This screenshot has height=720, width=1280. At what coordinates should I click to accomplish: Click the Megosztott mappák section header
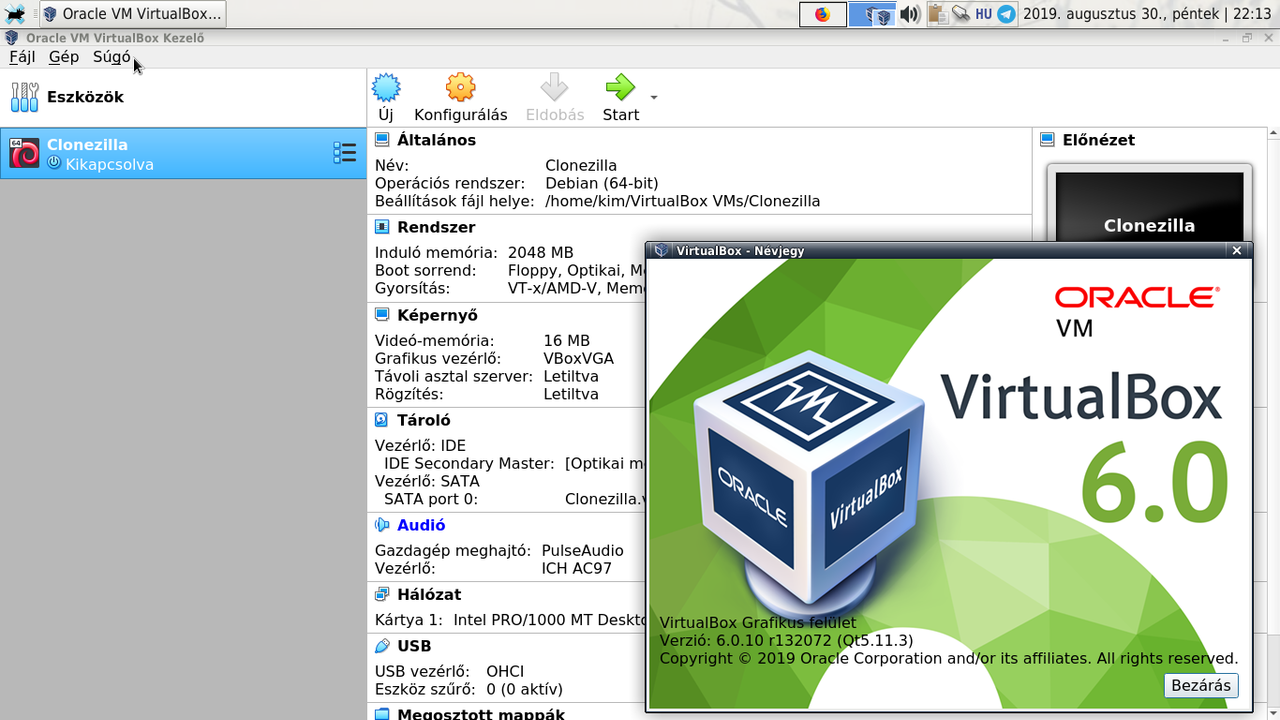coord(481,714)
